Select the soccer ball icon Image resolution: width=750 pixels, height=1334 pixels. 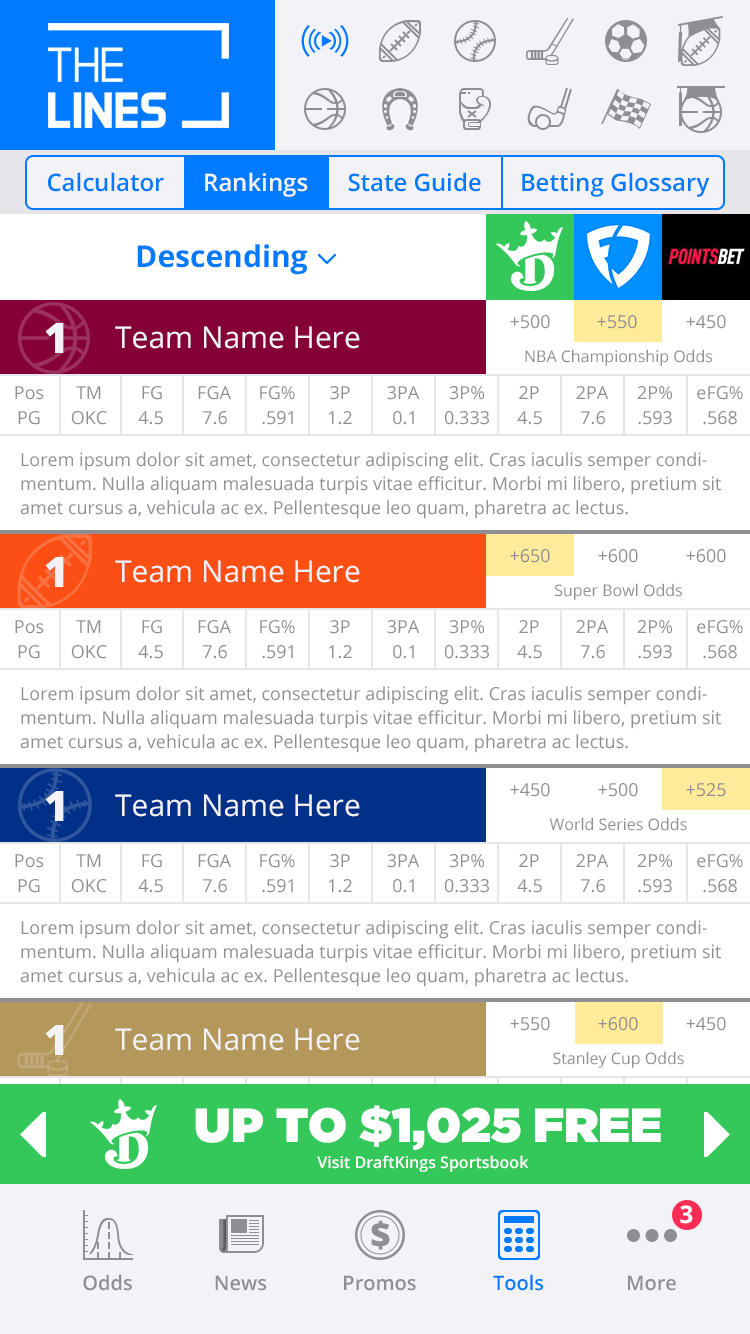(x=626, y=42)
